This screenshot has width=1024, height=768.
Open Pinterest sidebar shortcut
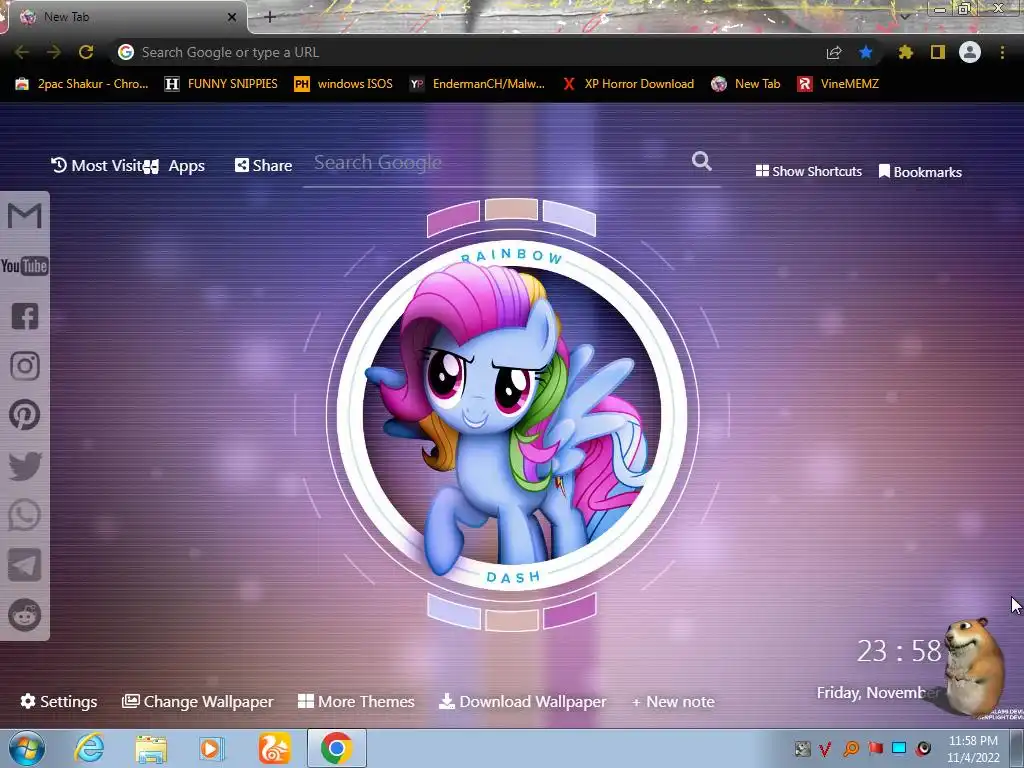pos(25,415)
